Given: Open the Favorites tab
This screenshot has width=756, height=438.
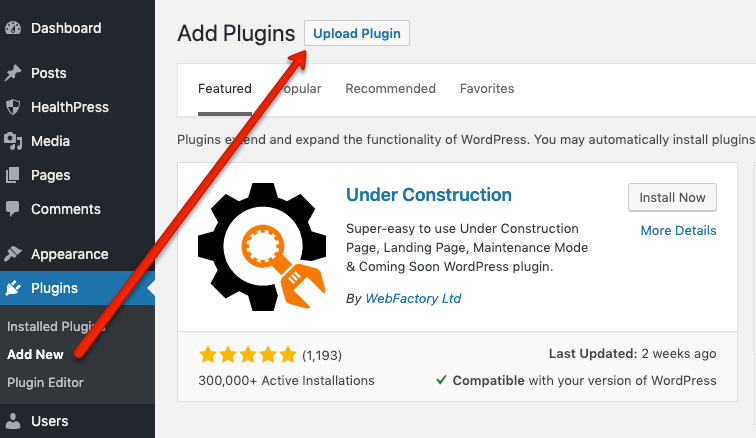Looking at the screenshot, I should point(487,88).
